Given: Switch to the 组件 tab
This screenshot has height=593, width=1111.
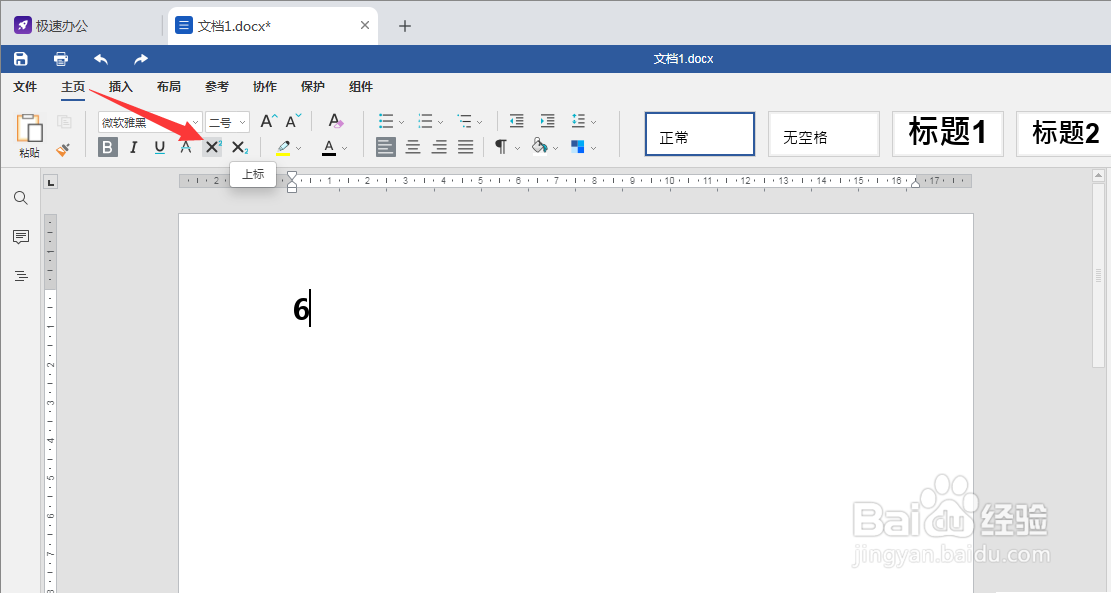Looking at the screenshot, I should click(361, 86).
